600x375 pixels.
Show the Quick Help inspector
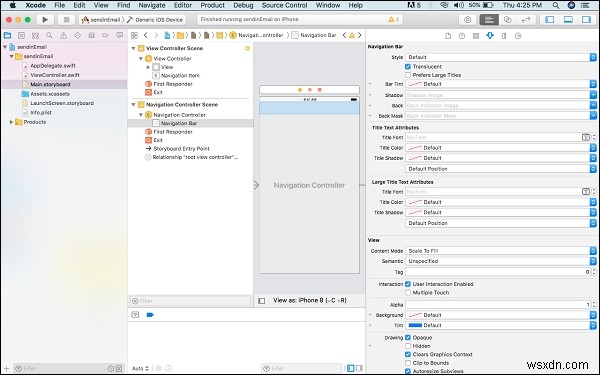462,36
